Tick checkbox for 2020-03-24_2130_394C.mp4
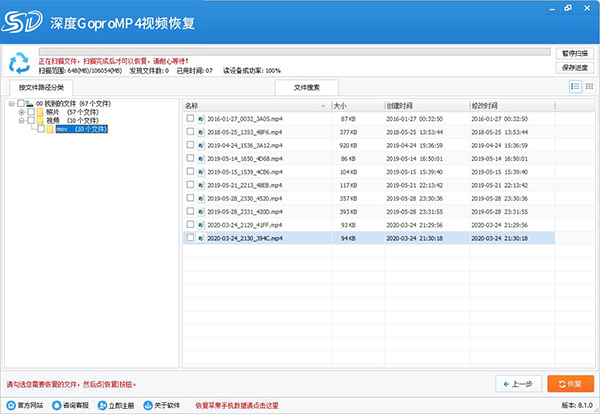This screenshot has height=414, width=600. pos(190,239)
